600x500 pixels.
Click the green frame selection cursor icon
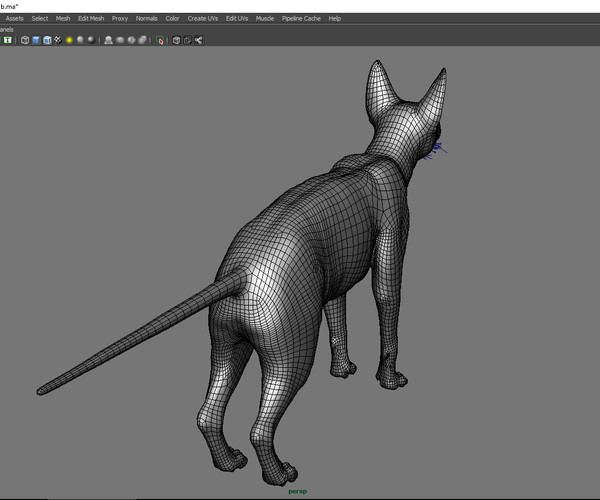point(160,40)
